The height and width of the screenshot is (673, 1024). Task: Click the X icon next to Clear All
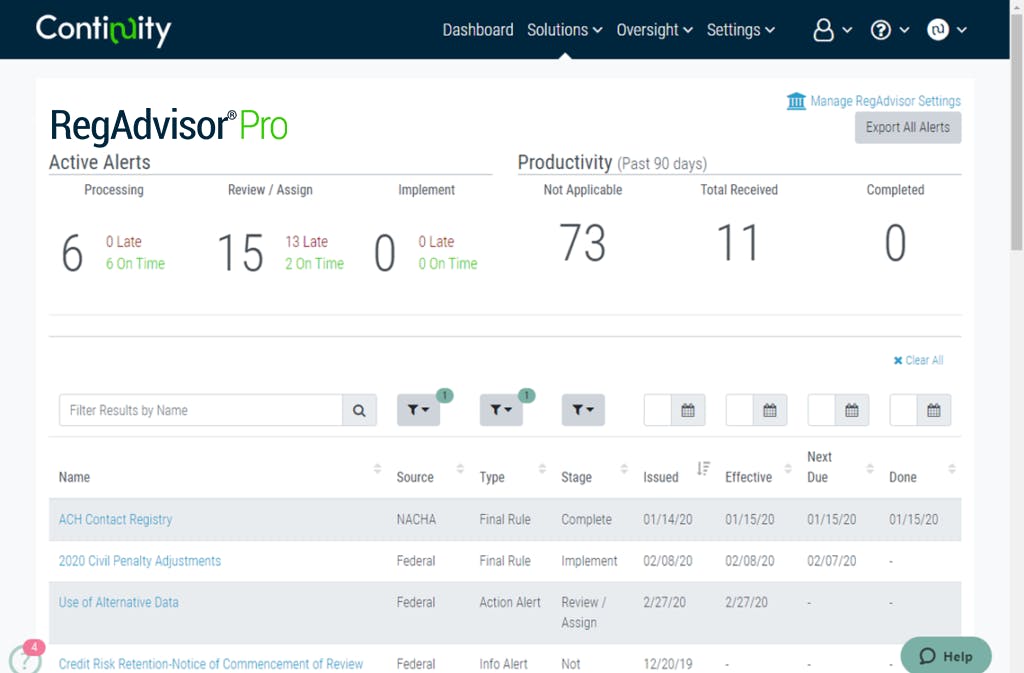[898, 360]
